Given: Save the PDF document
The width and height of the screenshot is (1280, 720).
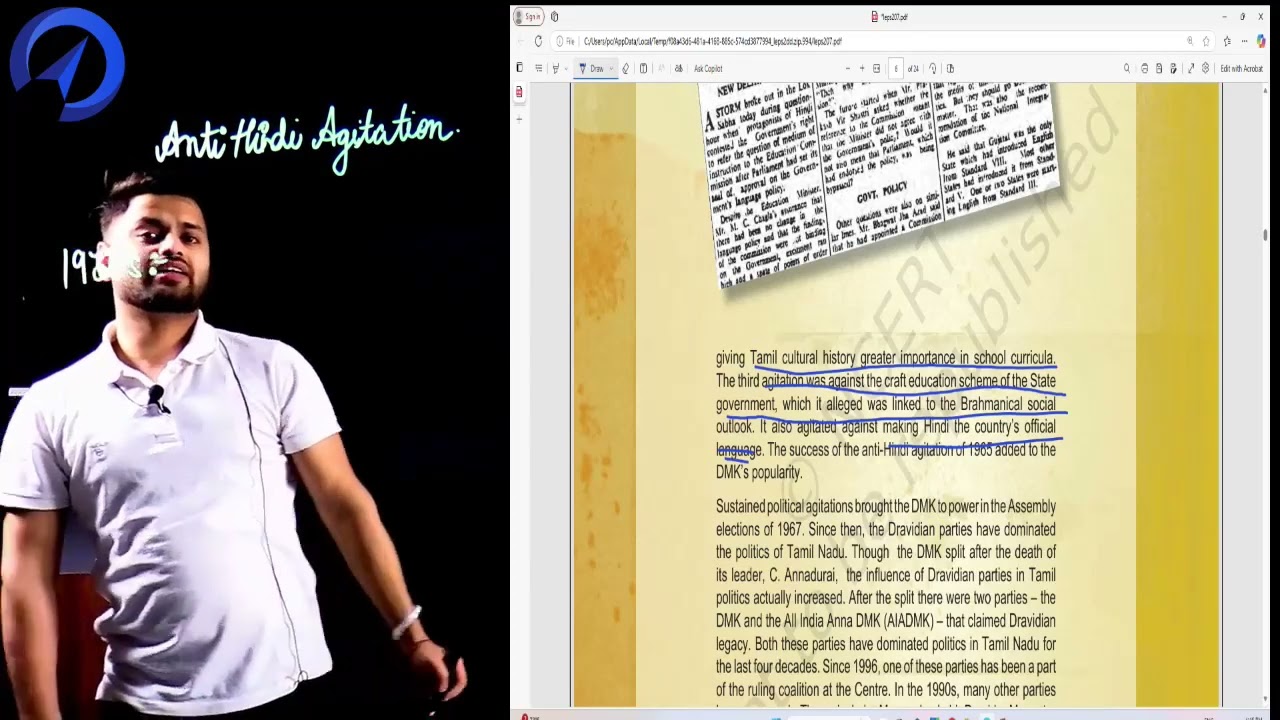Looking at the screenshot, I should click(1159, 68).
